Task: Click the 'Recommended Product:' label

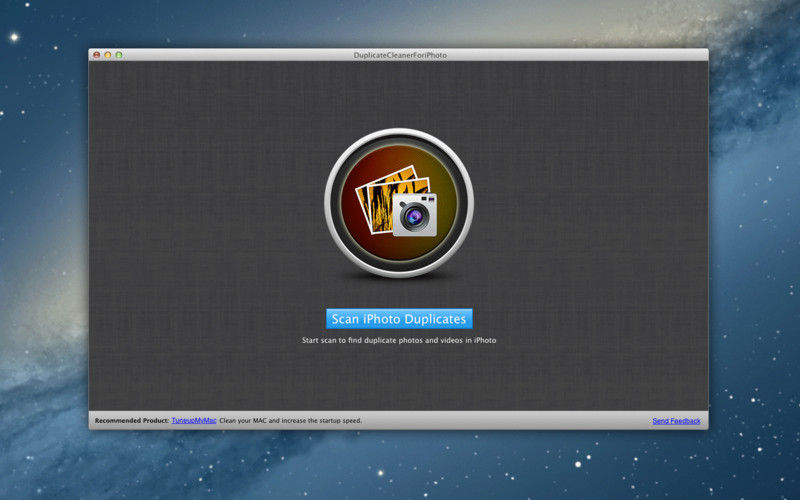Action: click(132, 420)
